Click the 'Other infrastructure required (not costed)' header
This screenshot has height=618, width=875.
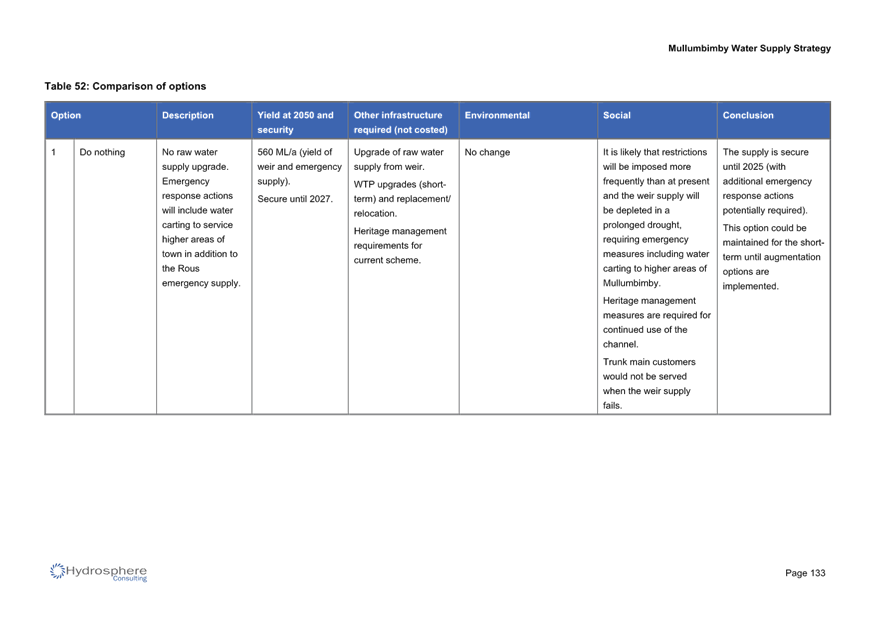(x=403, y=121)
